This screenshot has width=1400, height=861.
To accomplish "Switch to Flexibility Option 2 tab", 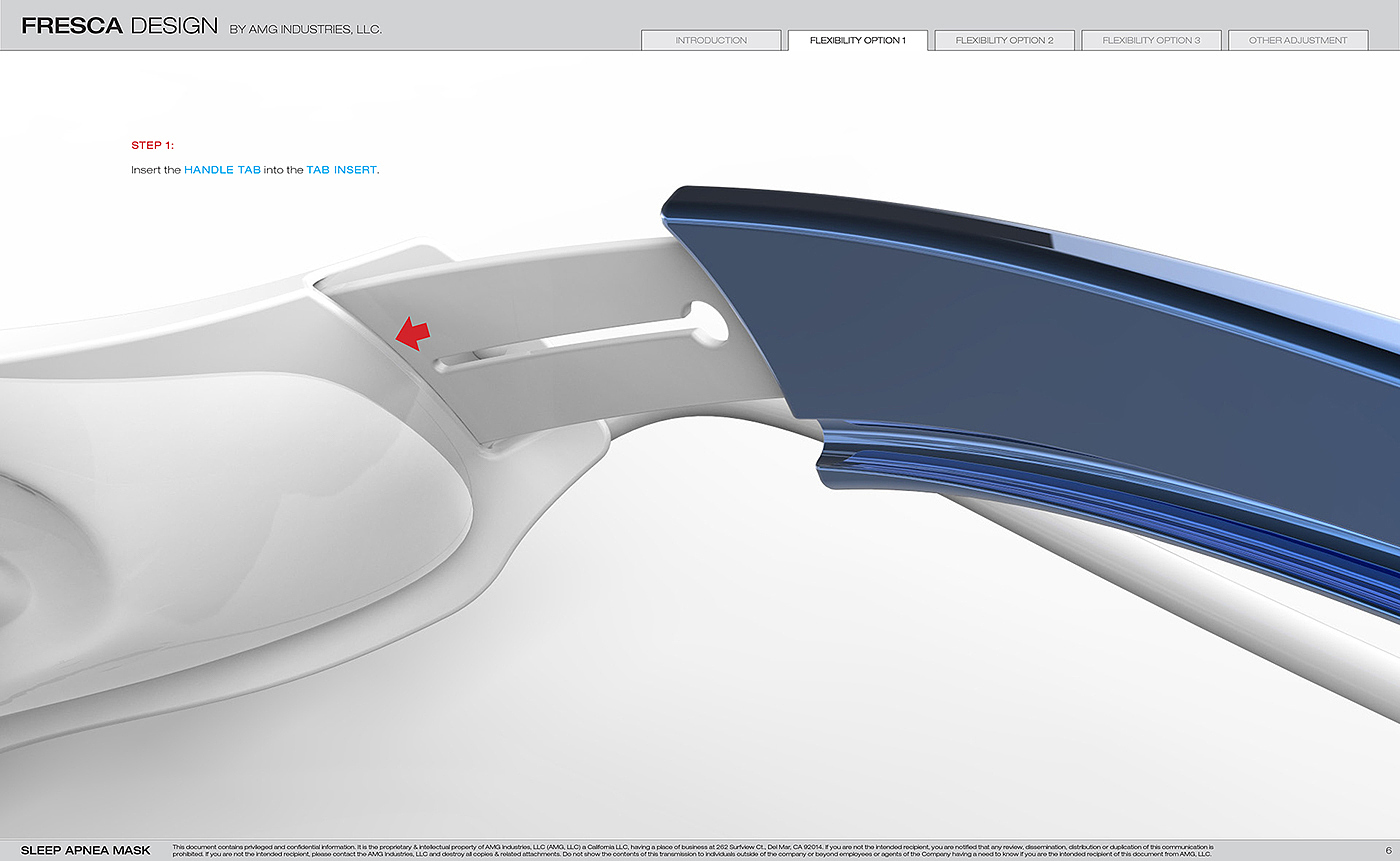I will 1004,41.
